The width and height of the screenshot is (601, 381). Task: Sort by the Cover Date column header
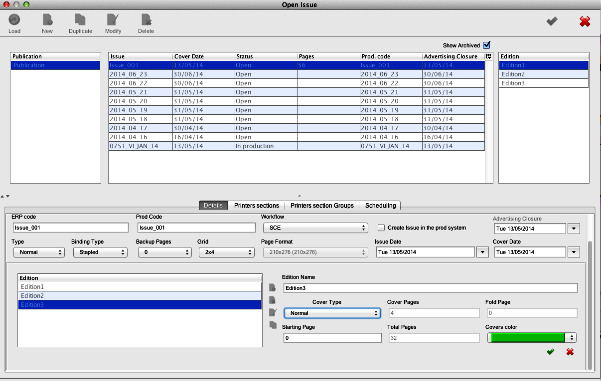(x=203, y=56)
